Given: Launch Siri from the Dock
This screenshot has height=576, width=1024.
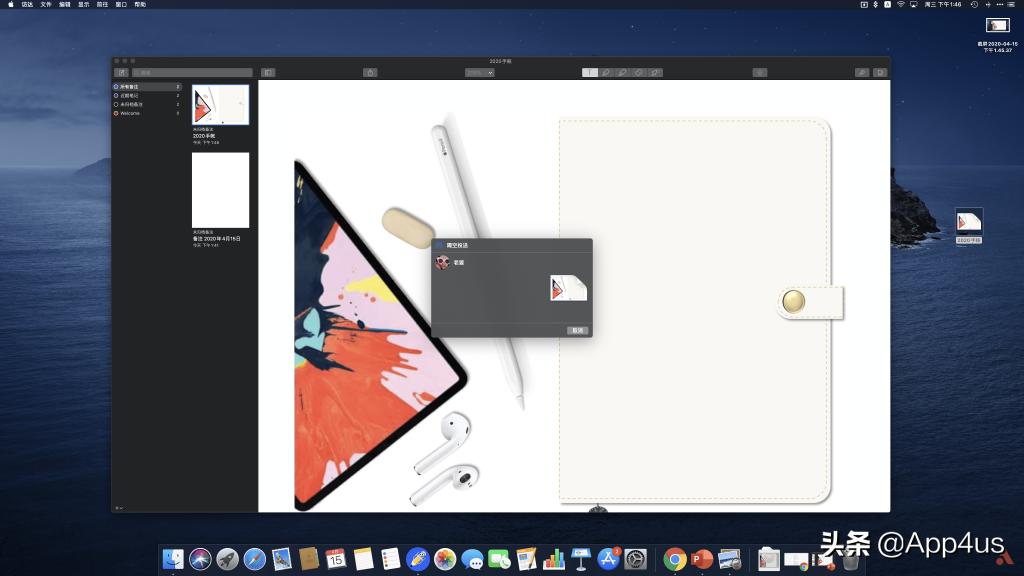Looking at the screenshot, I should pyautogui.click(x=200, y=559).
